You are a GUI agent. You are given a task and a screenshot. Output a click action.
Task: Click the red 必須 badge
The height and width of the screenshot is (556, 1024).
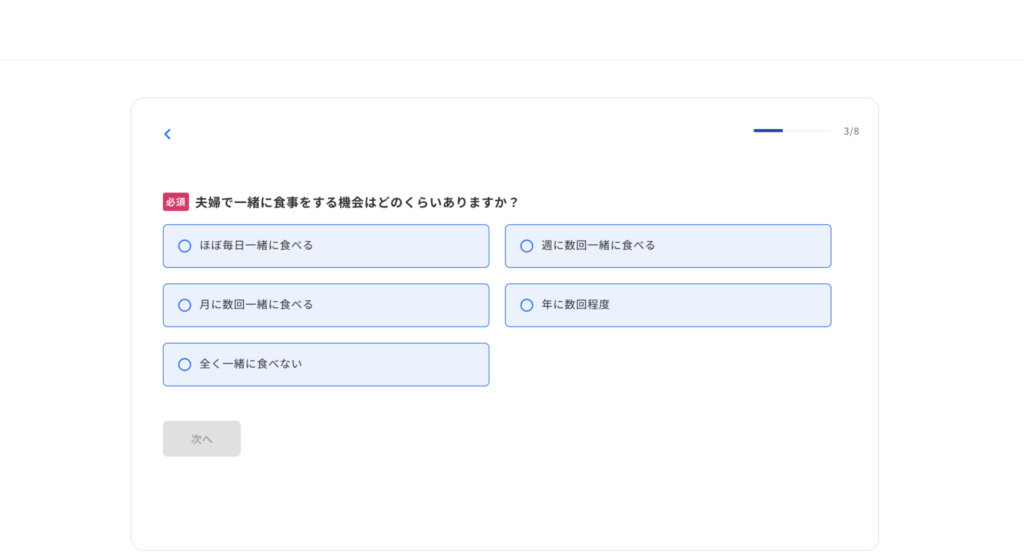pyautogui.click(x=176, y=202)
